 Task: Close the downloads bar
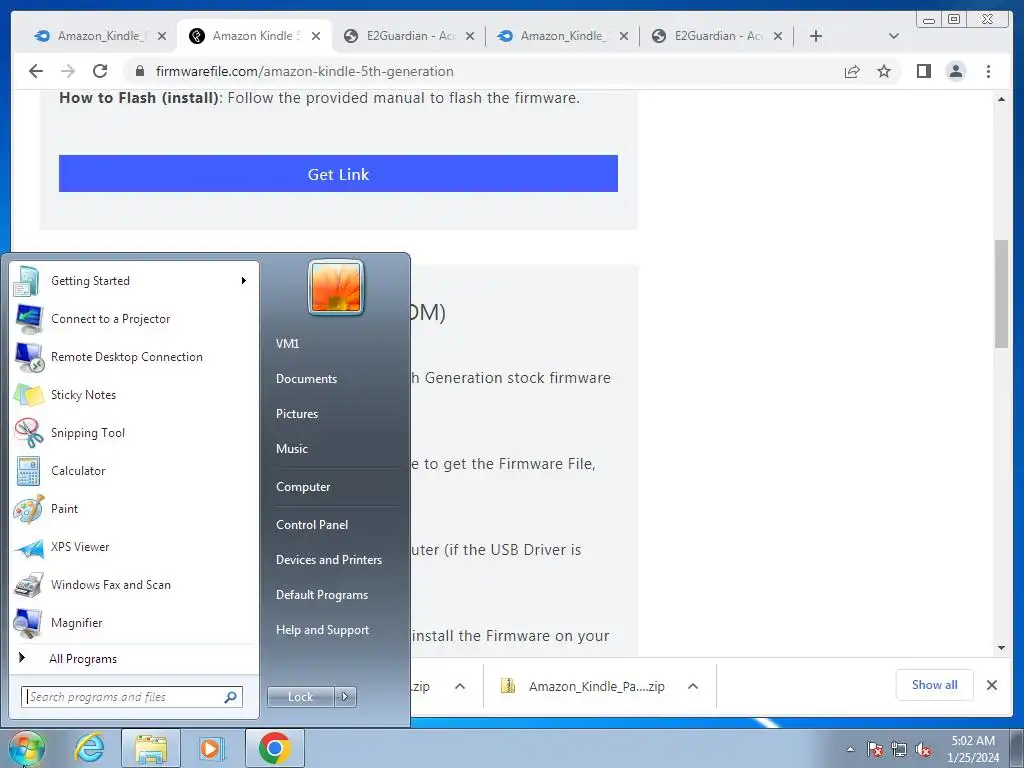coord(991,685)
